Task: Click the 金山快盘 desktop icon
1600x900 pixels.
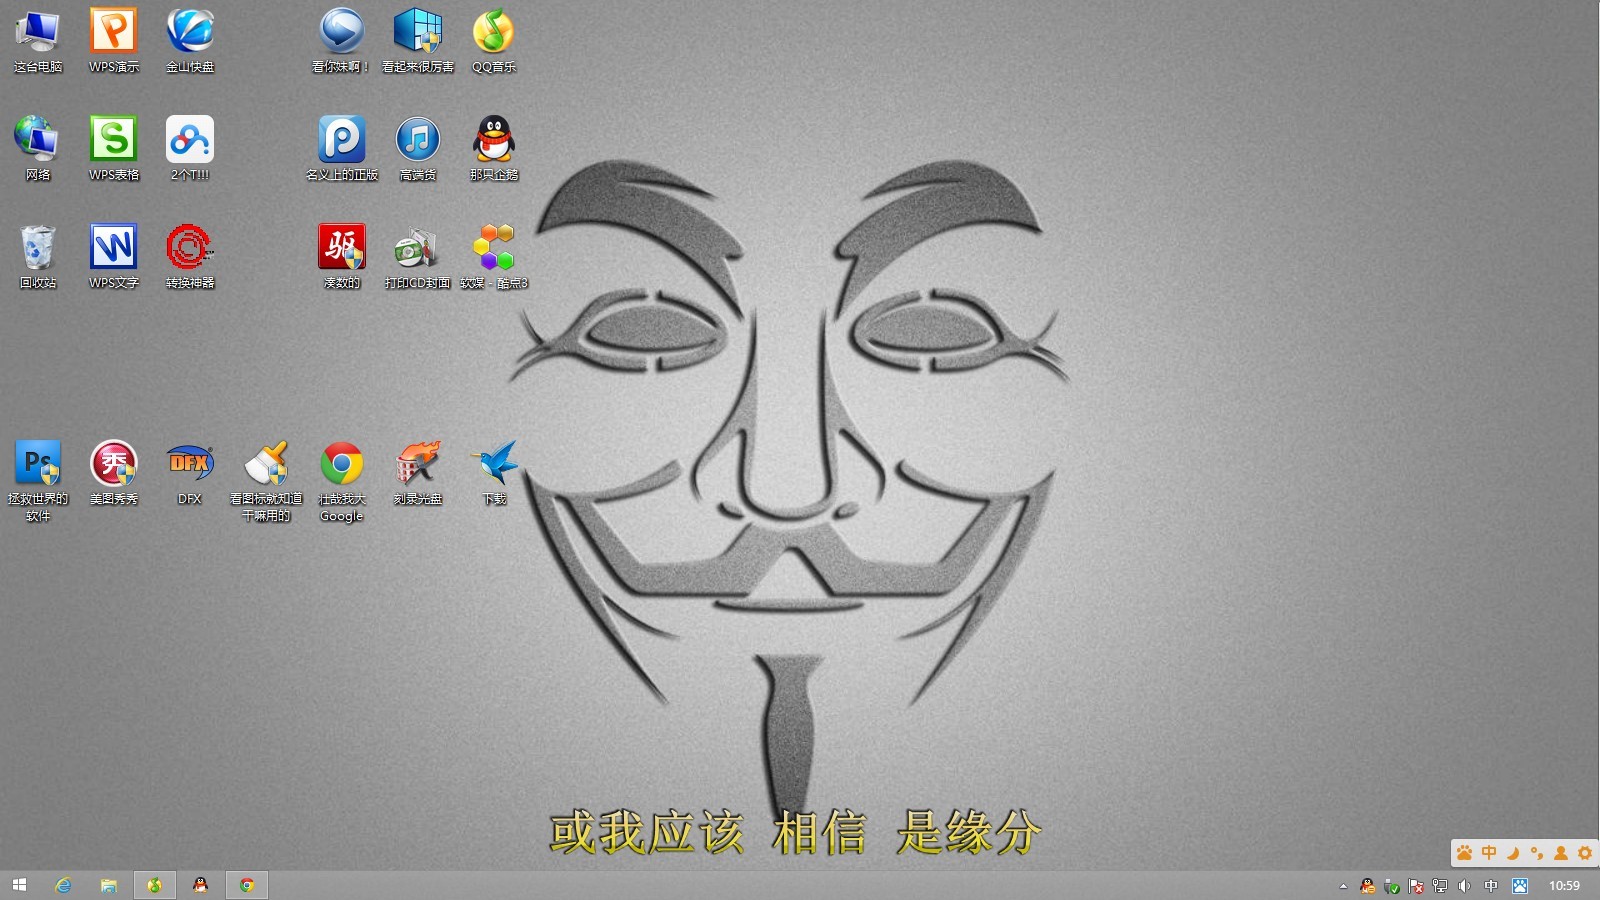Action: click(x=190, y=40)
